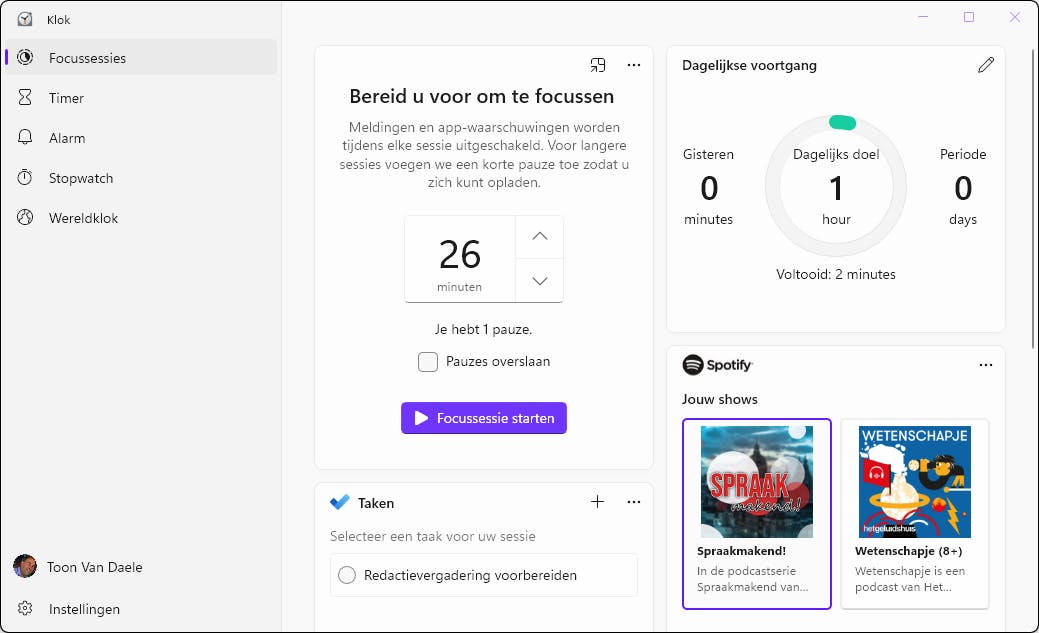Open more options in Taken card
Viewport: 1039px width, 633px height.
(x=633, y=502)
